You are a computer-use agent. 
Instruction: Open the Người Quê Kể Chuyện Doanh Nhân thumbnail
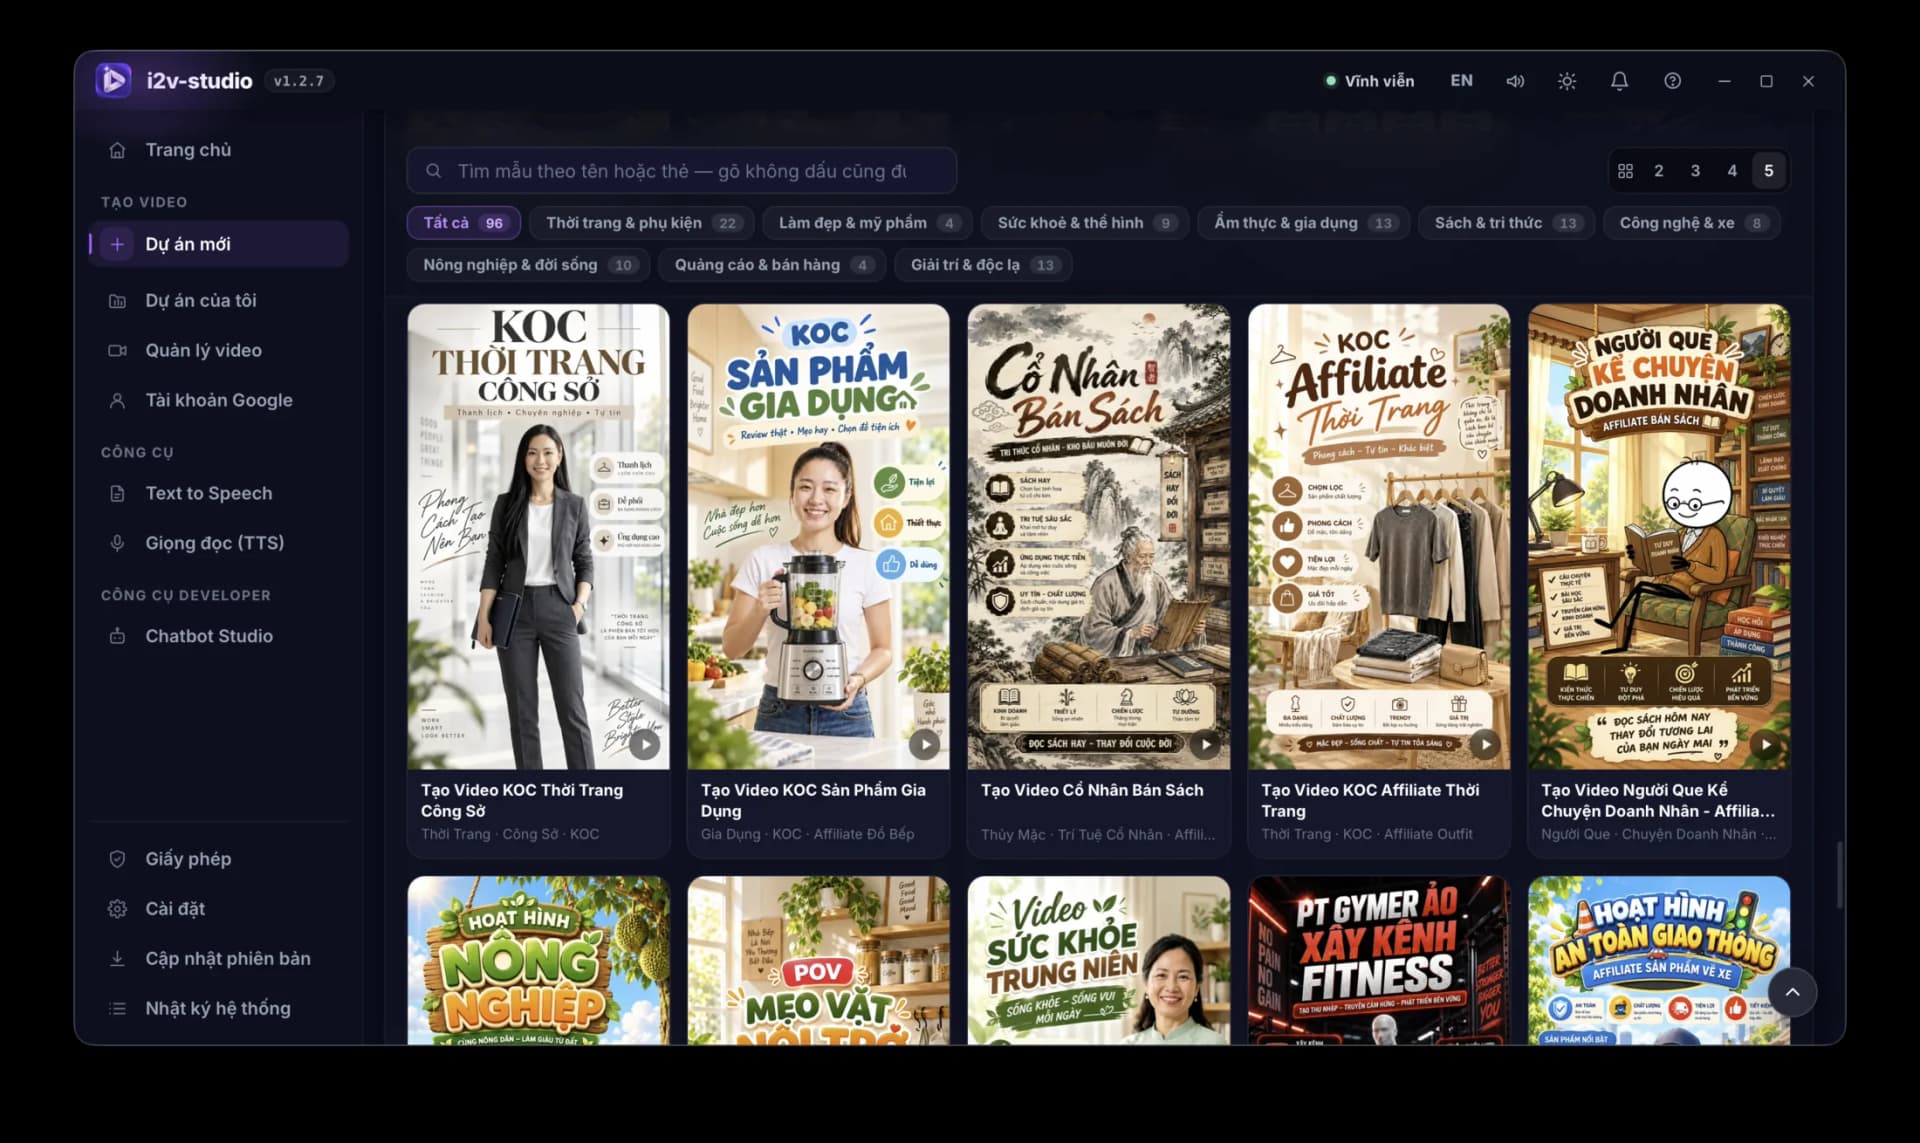coord(1659,537)
